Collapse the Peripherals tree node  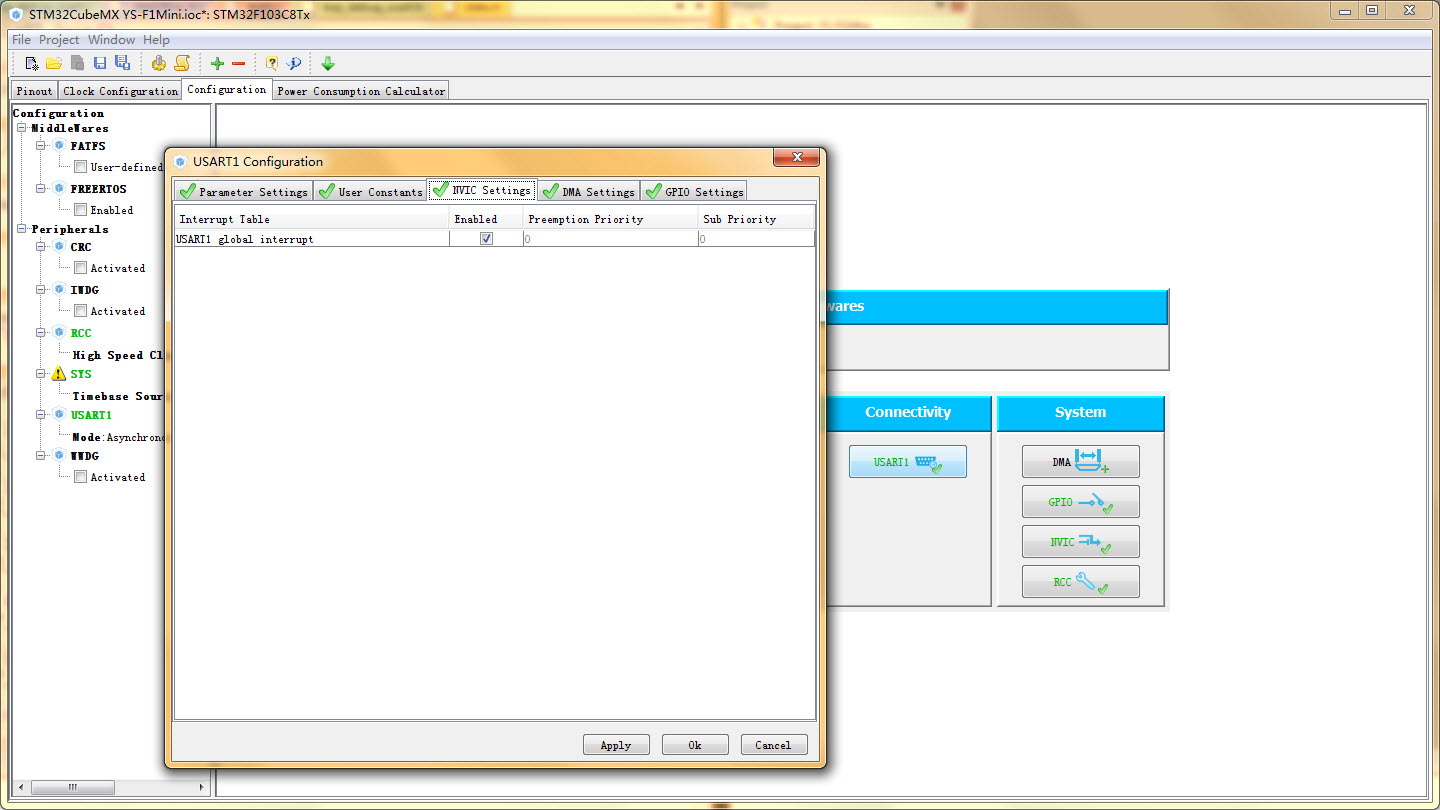(22, 229)
